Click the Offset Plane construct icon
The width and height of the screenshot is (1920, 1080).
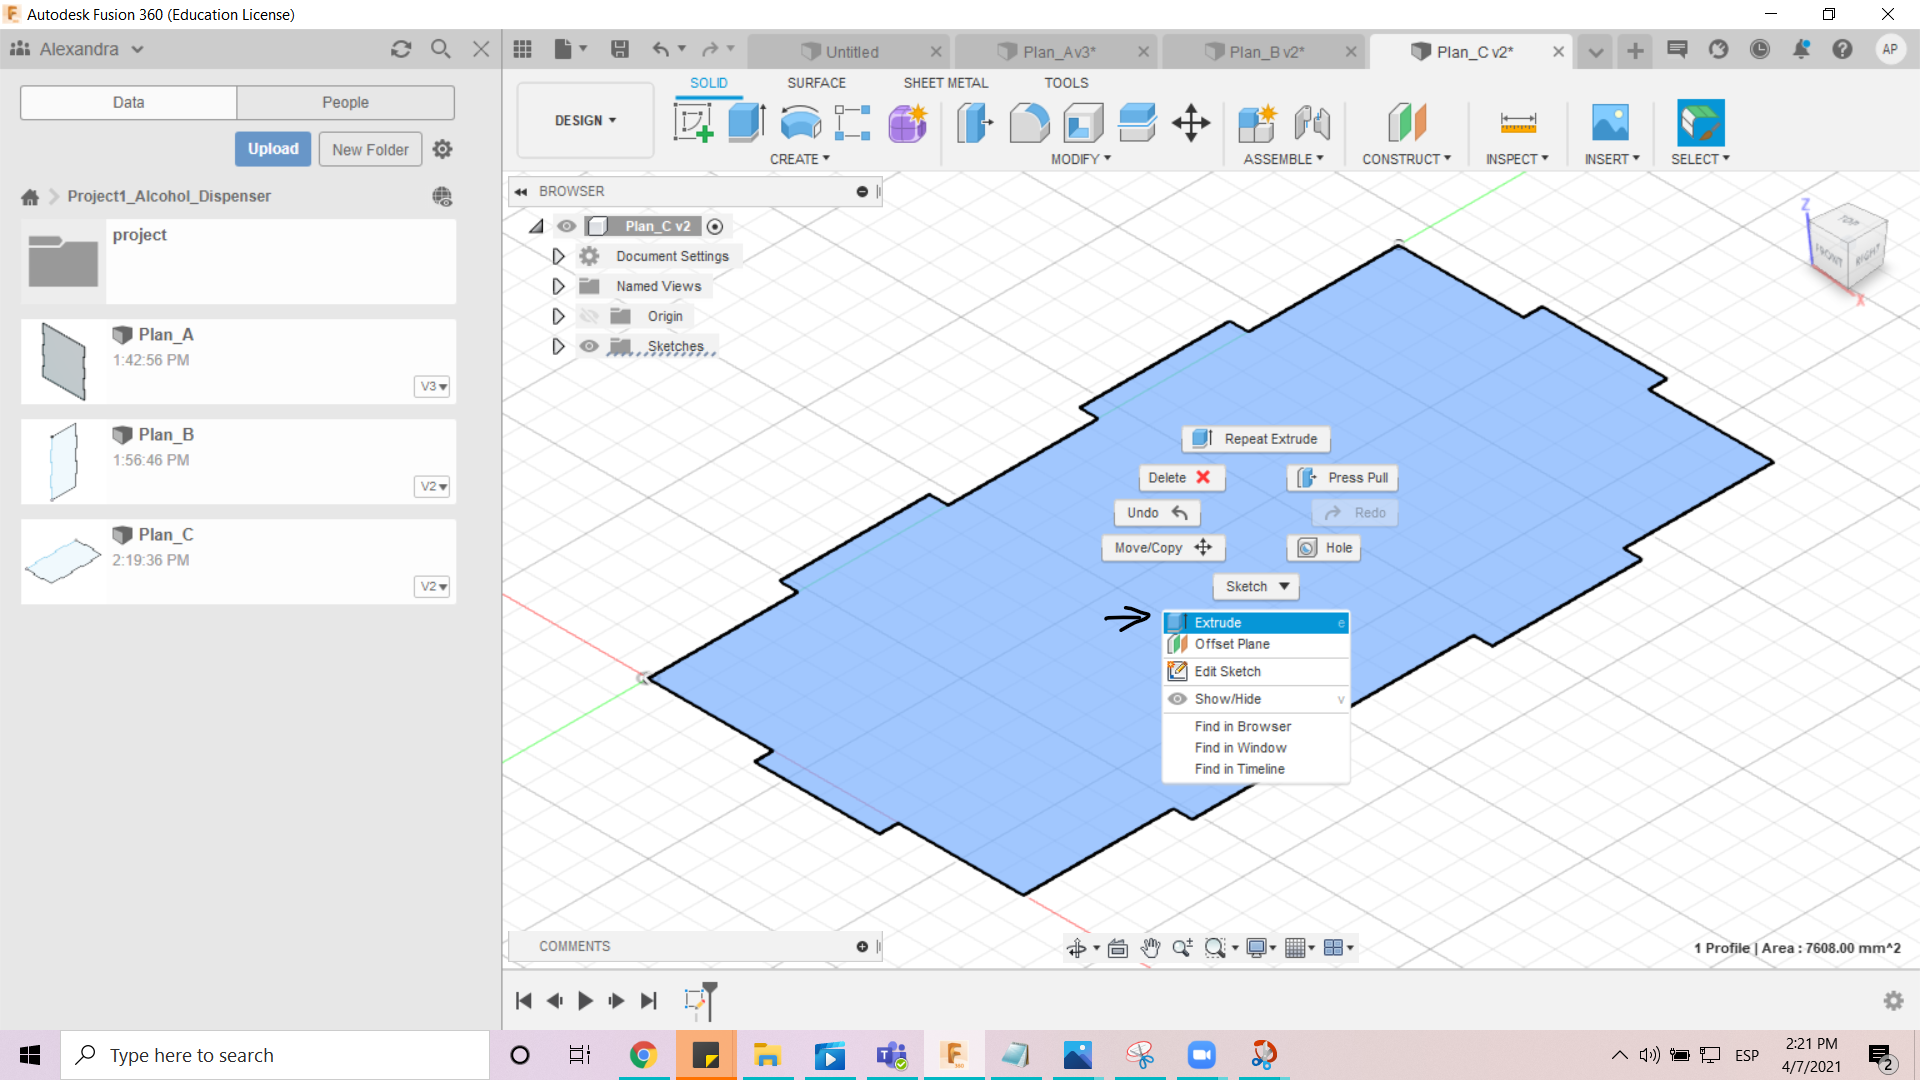tap(1406, 123)
